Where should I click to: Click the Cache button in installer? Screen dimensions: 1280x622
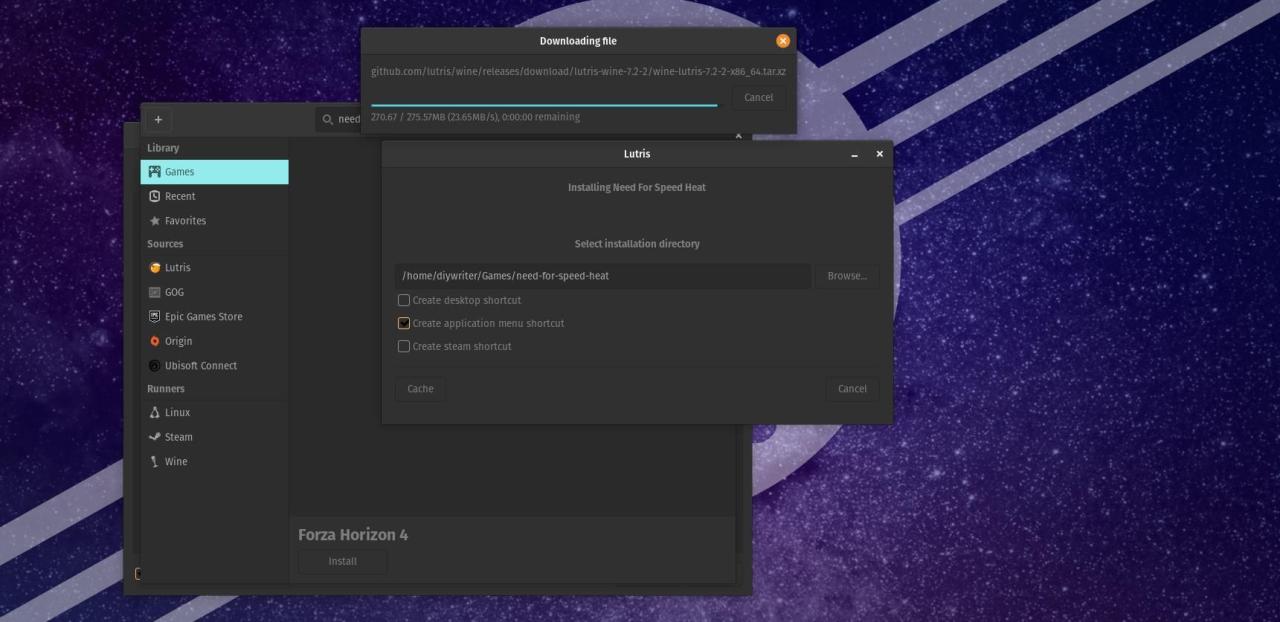point(420,389)
